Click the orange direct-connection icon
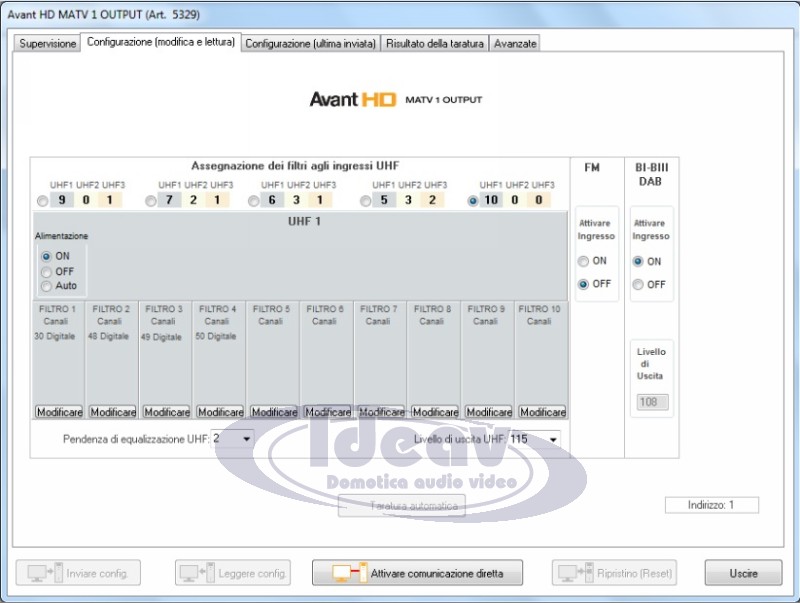The image size is (800, 603). point(349,572)
